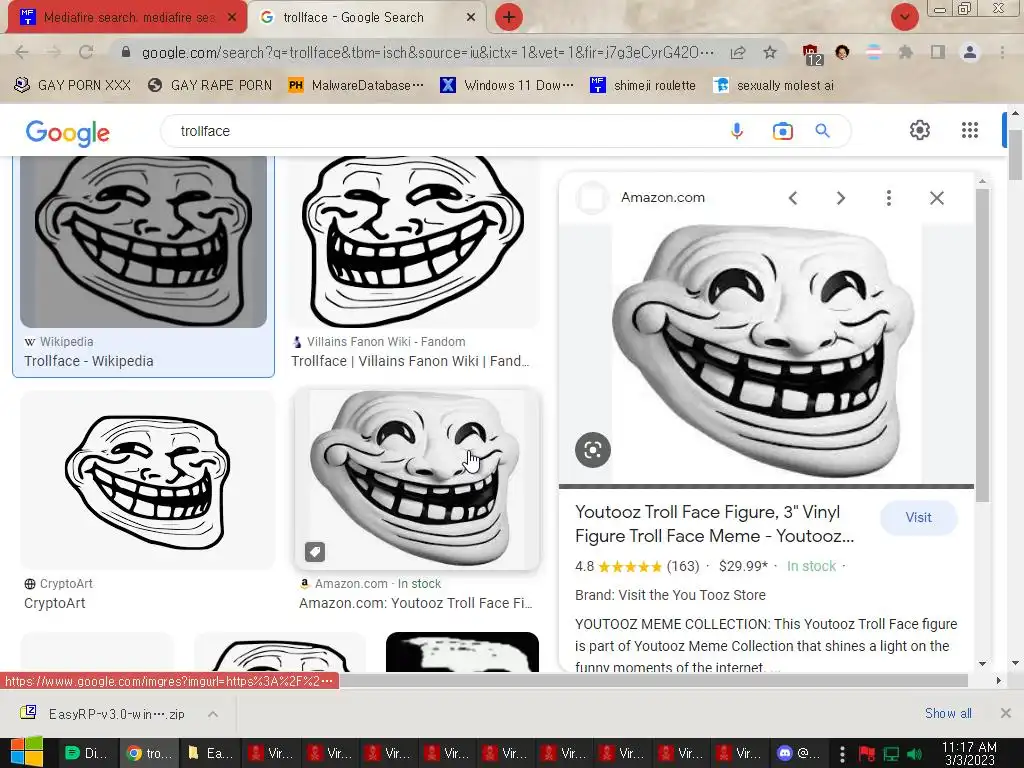
Task: Open the Wikipedia trollface thumbnail
Action: pos(144,241)
